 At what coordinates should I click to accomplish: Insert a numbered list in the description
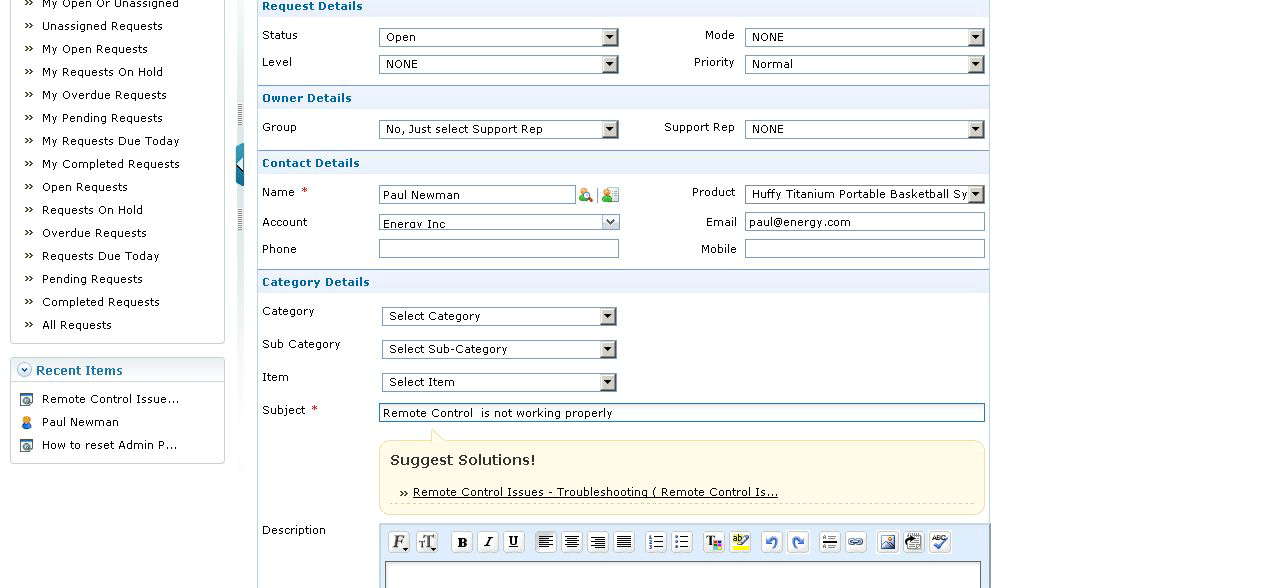click(656, 542)
